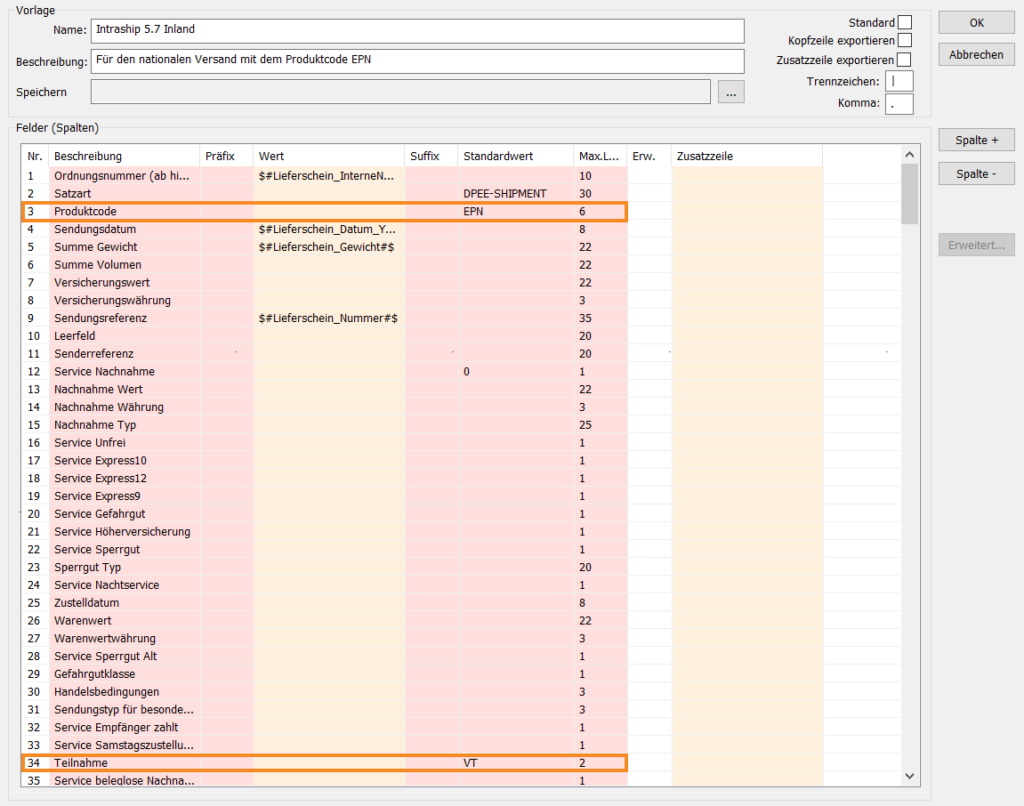This screenshot has height=806, width=1024.
Task: Click the Beschreibung text field
Action: 417,60
